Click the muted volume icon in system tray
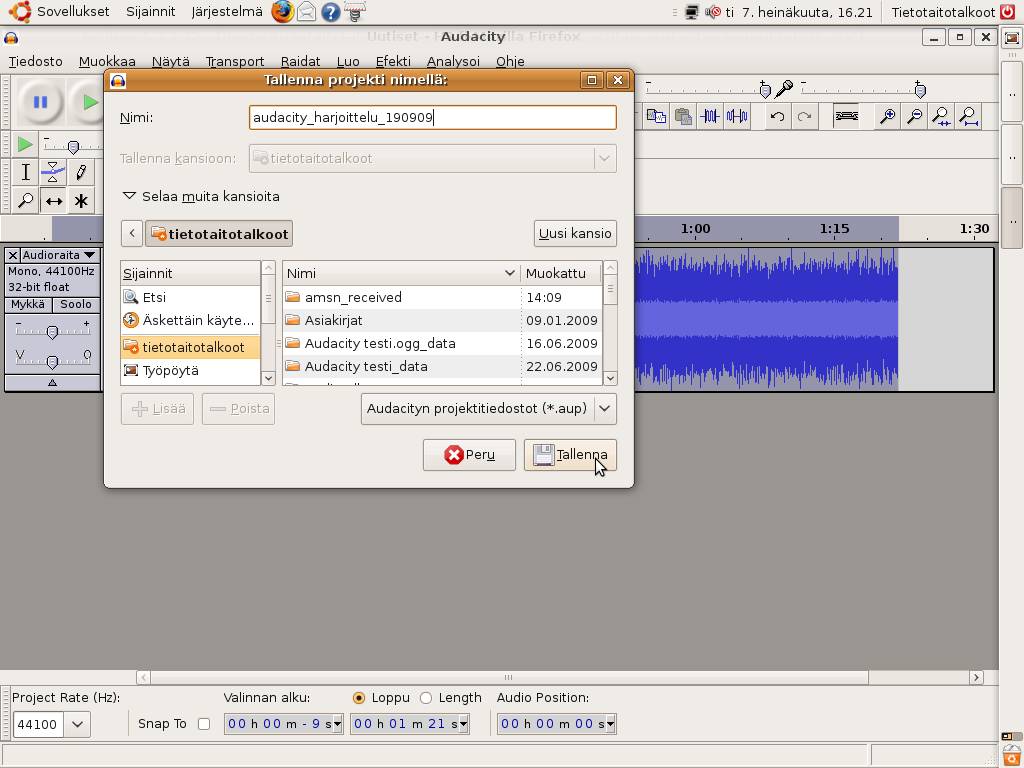 click(x=713, y=12)
